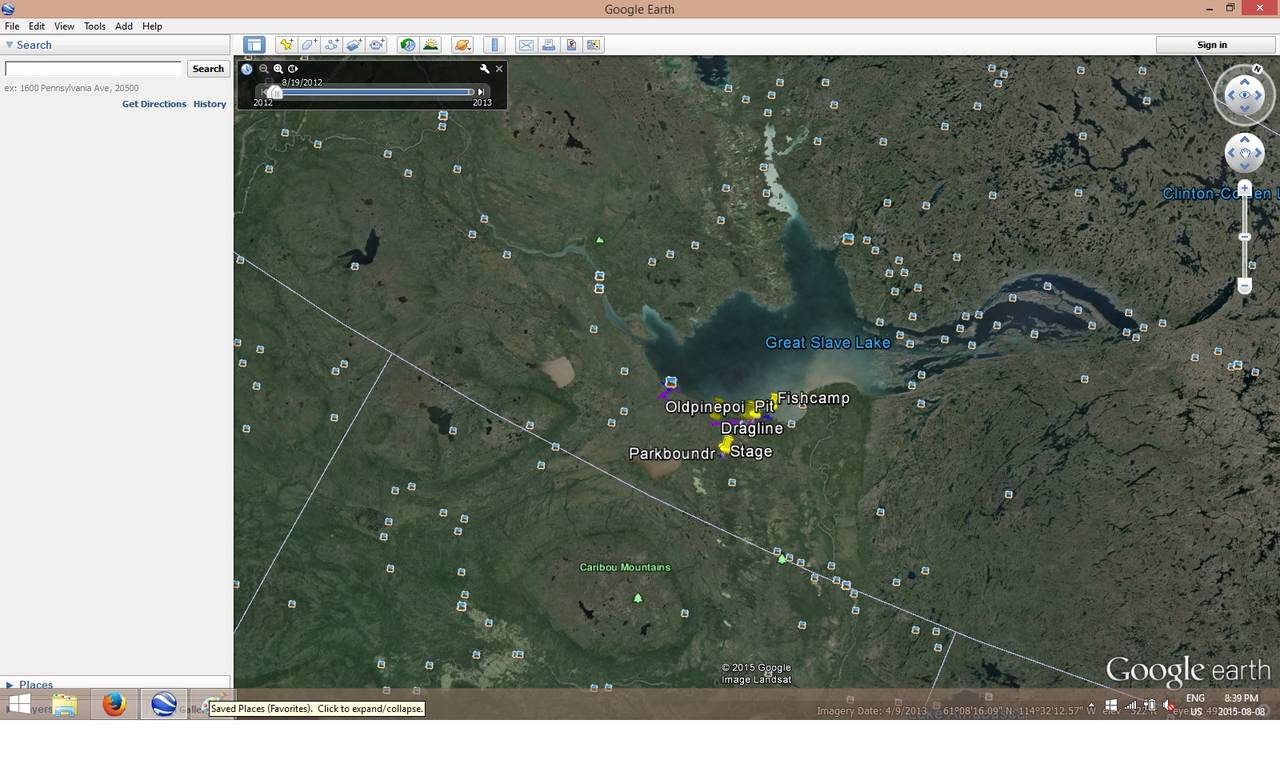Screen dimensions: 1280x784
Task: Click the clock icon on the time slider
Action: tap(247, 69)
